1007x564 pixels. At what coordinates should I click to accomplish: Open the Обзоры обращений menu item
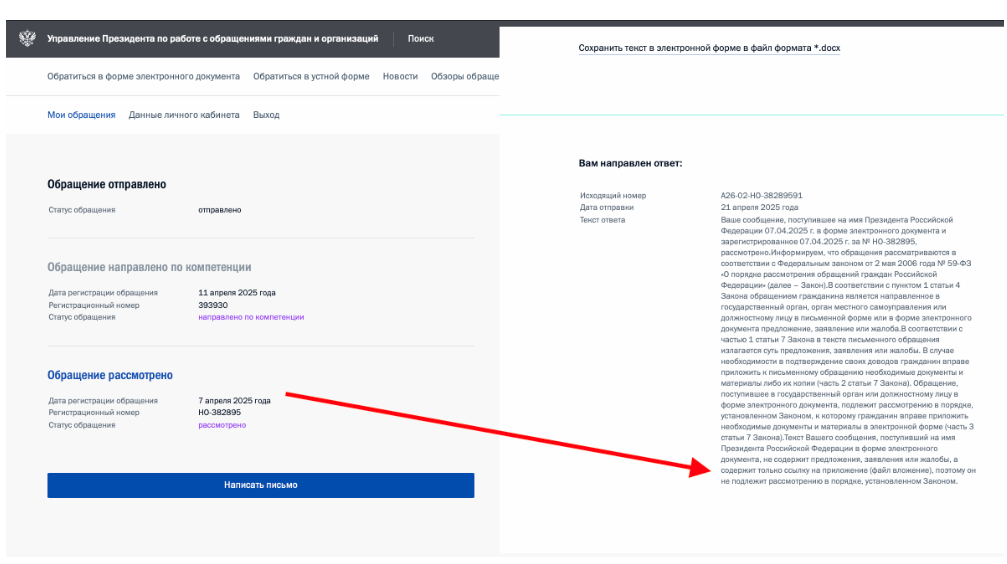click(x=465, y=76)
